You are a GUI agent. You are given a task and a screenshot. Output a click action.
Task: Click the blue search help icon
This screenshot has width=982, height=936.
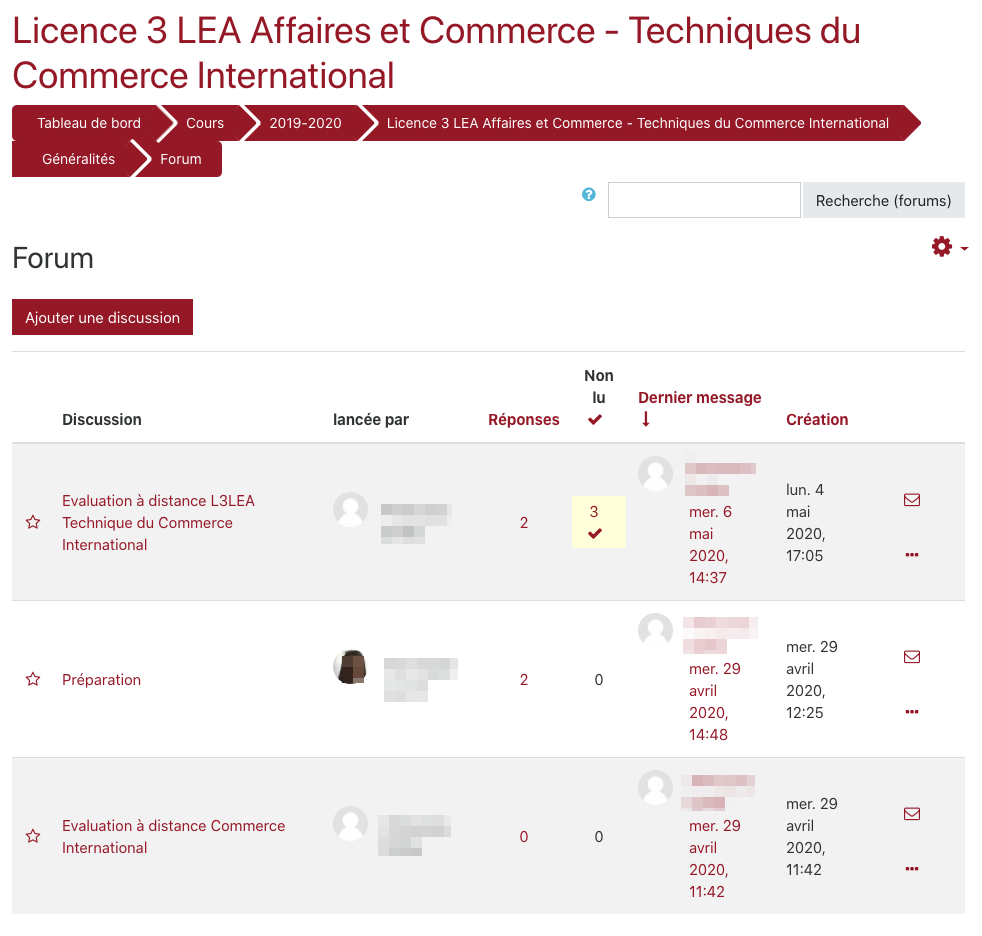click(589, 195)
